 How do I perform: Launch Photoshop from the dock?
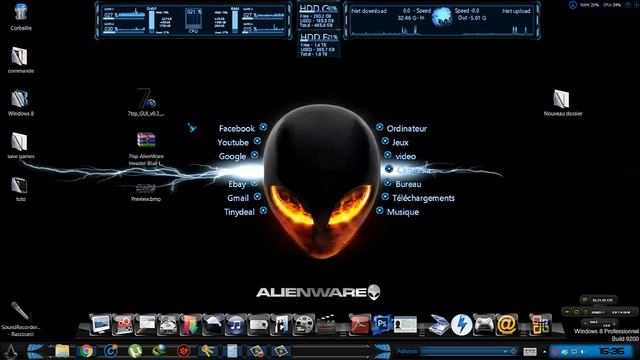pos(382,325)
